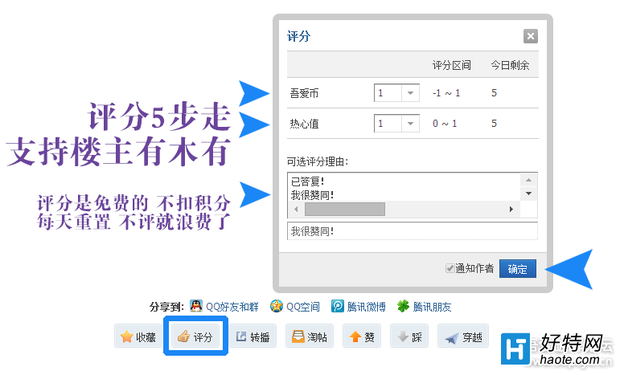Share to 腾讯微博 link

pyautogui.click(x=366, y=307)
